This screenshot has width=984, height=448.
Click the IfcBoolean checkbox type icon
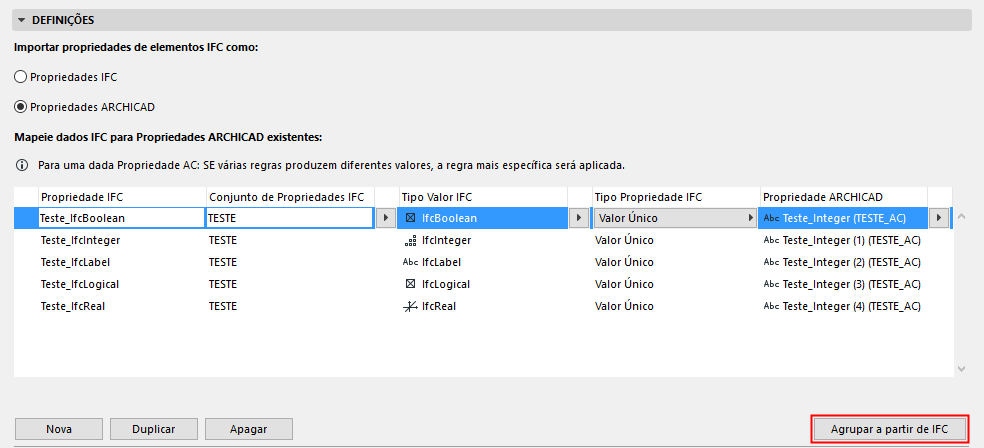(410, 218)
